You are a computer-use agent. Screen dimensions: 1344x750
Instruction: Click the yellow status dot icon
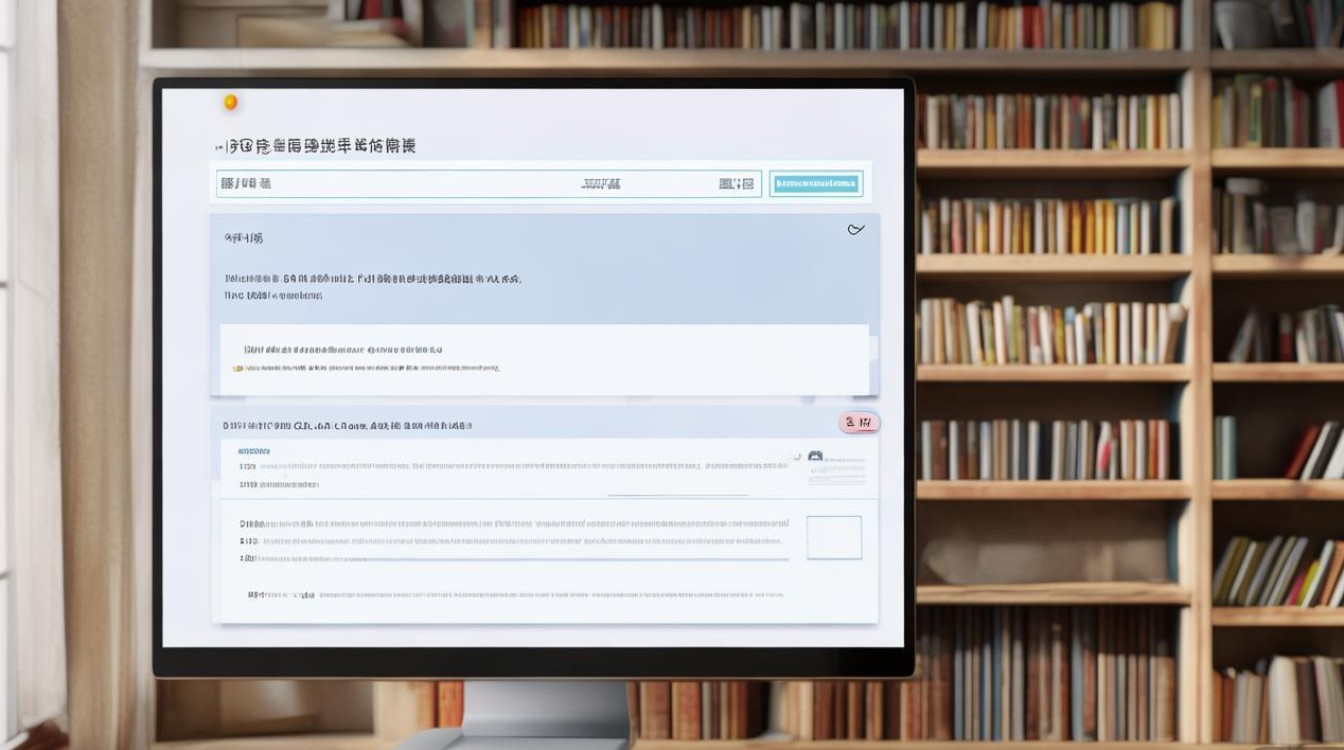pos(230,100)
